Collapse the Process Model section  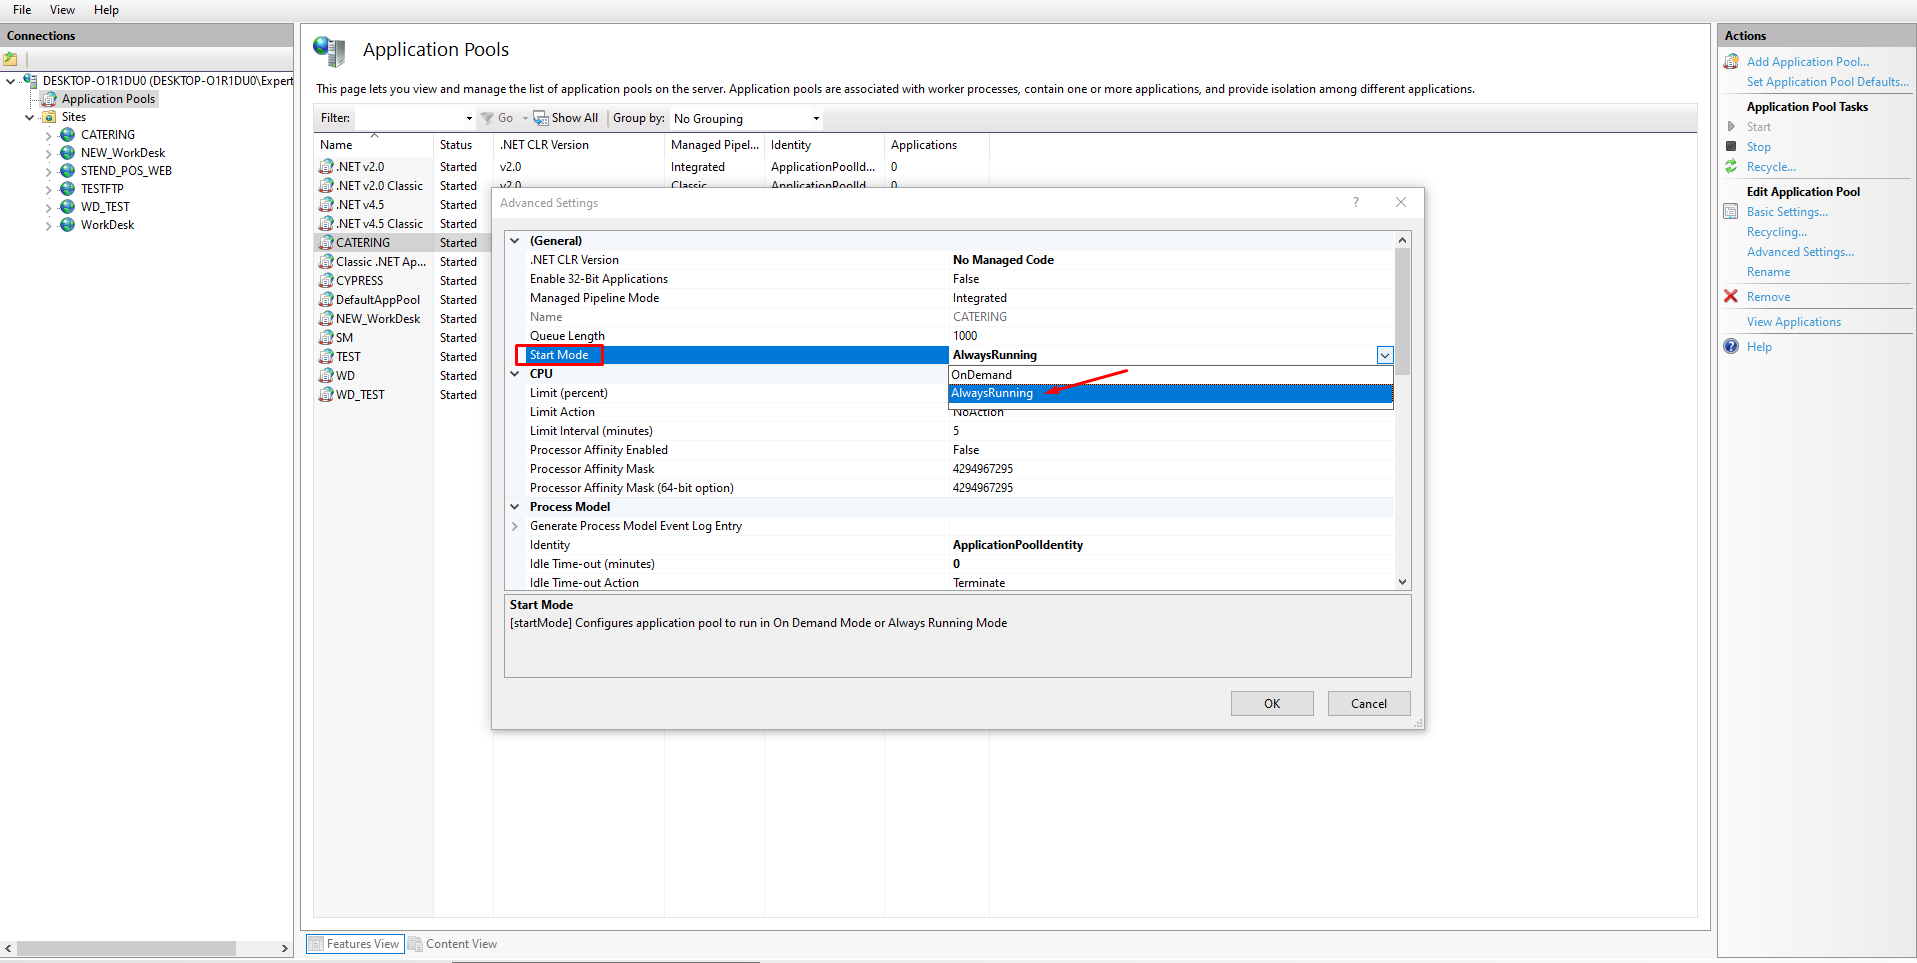[x=515, y=507]
